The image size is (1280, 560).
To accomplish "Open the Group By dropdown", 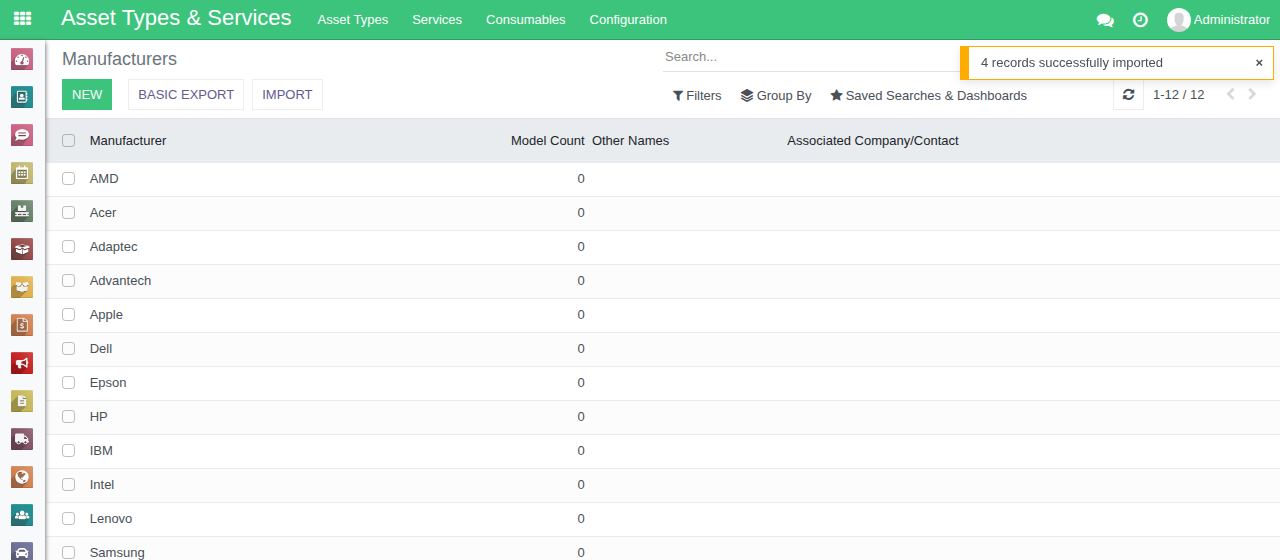I will [776, 96].
